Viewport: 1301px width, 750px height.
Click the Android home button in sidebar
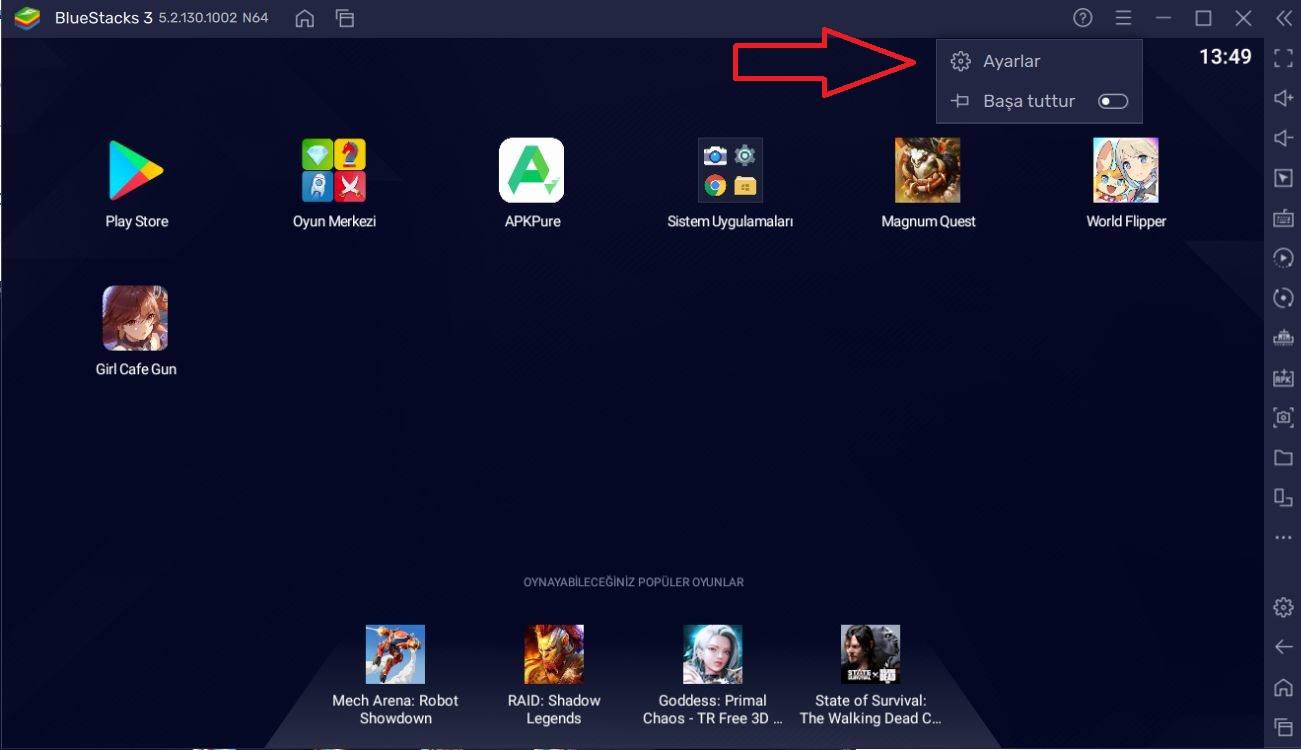(1283, 687)
